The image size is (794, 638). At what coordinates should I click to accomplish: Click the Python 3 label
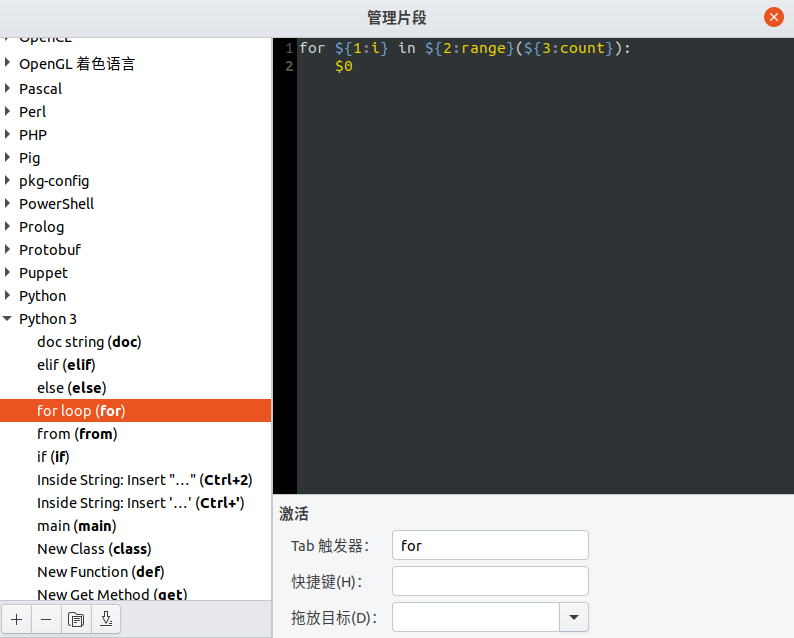[x=48, y=319]
